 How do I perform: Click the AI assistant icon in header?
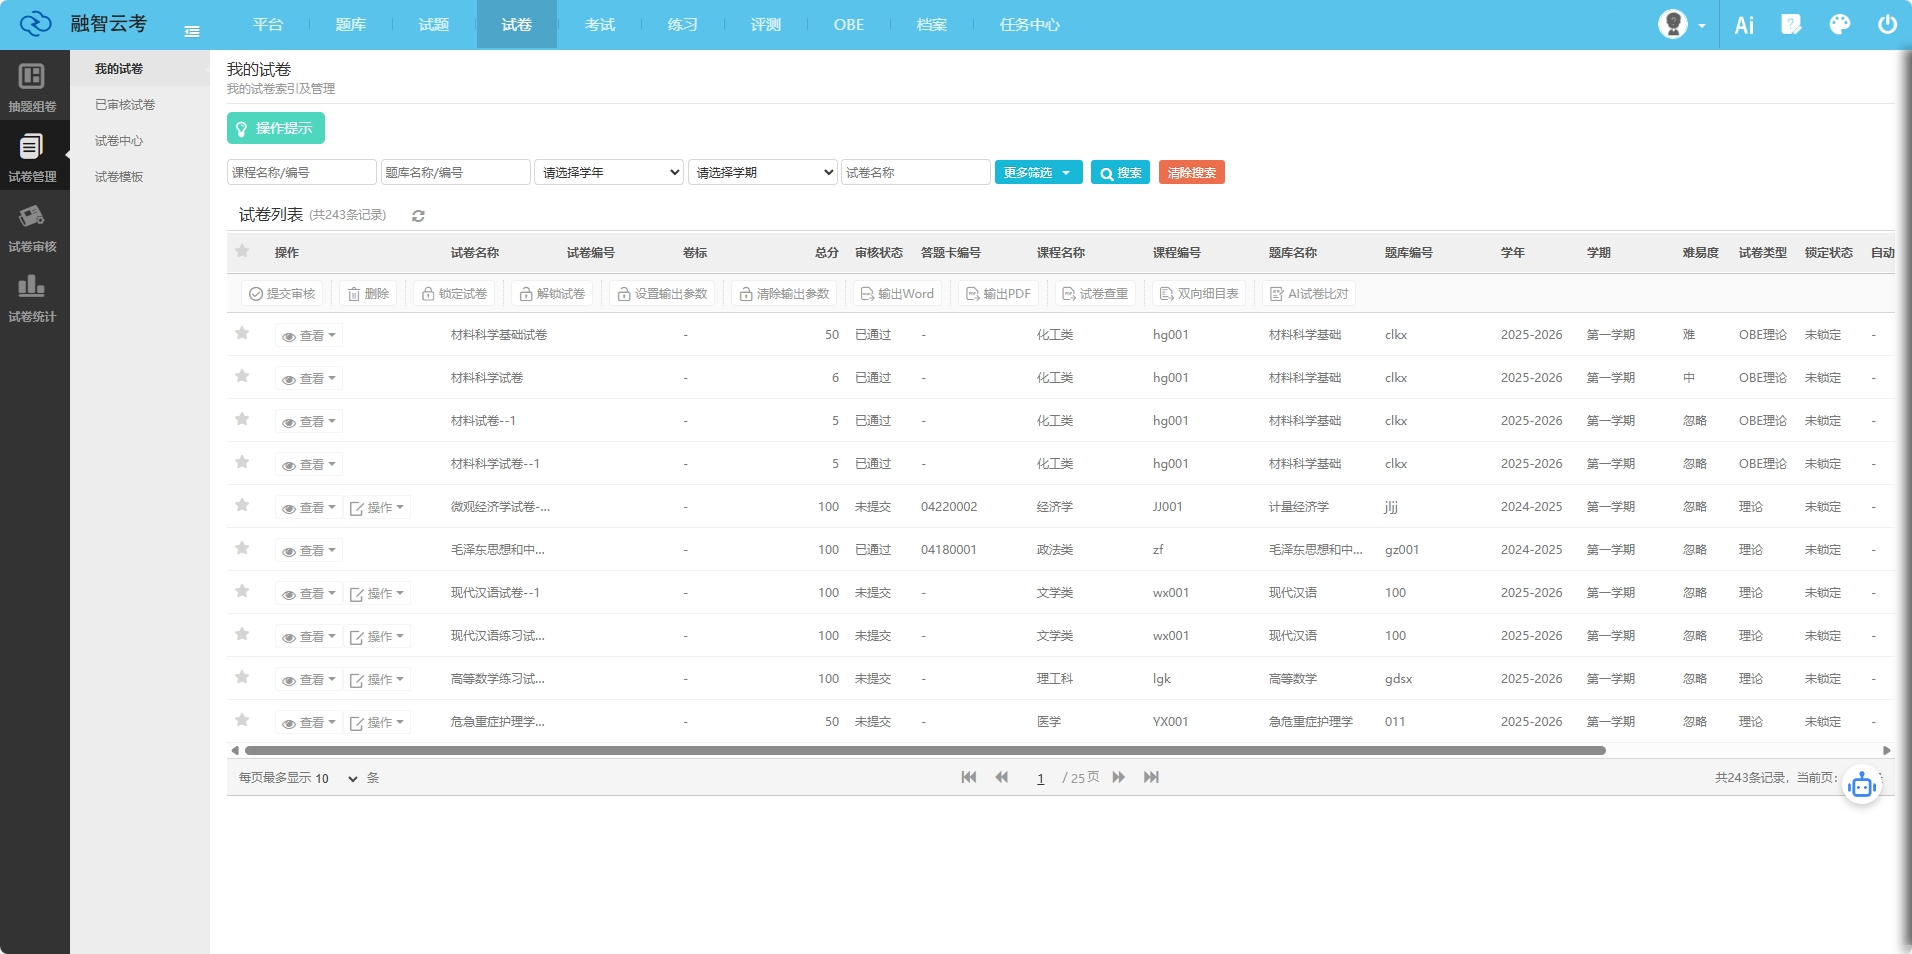[1744, 25]
